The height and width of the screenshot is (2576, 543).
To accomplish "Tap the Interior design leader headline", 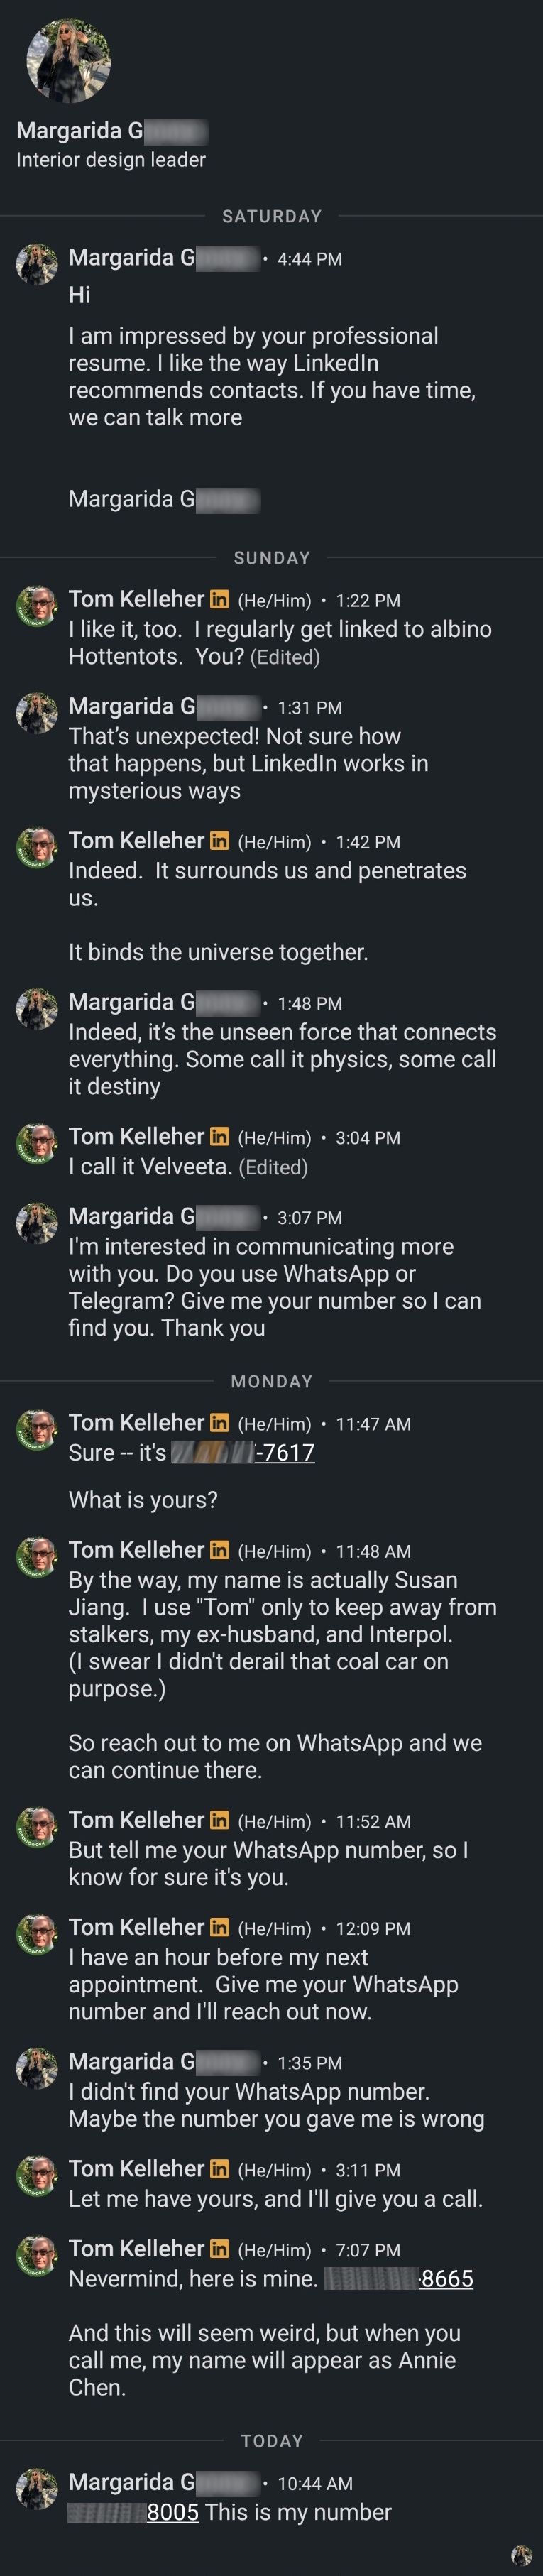I will point(111,160).
